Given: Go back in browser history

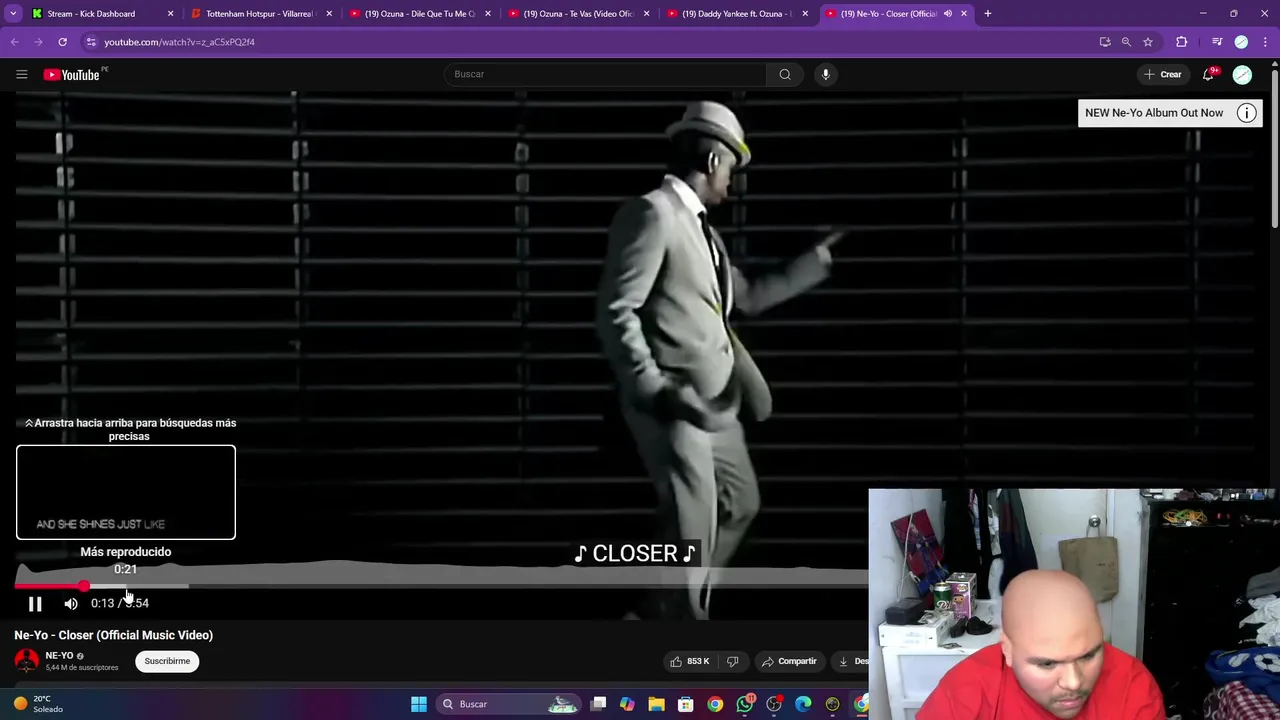Looking at the screenshot, I should click(x=15, y=42).
